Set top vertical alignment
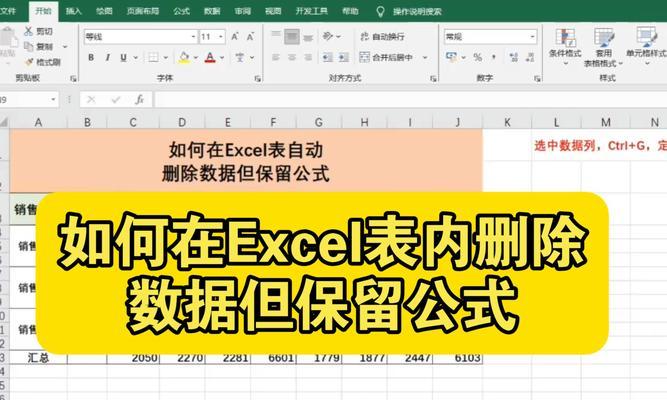Viewport: 667px width, 400px height. point(276,37)
